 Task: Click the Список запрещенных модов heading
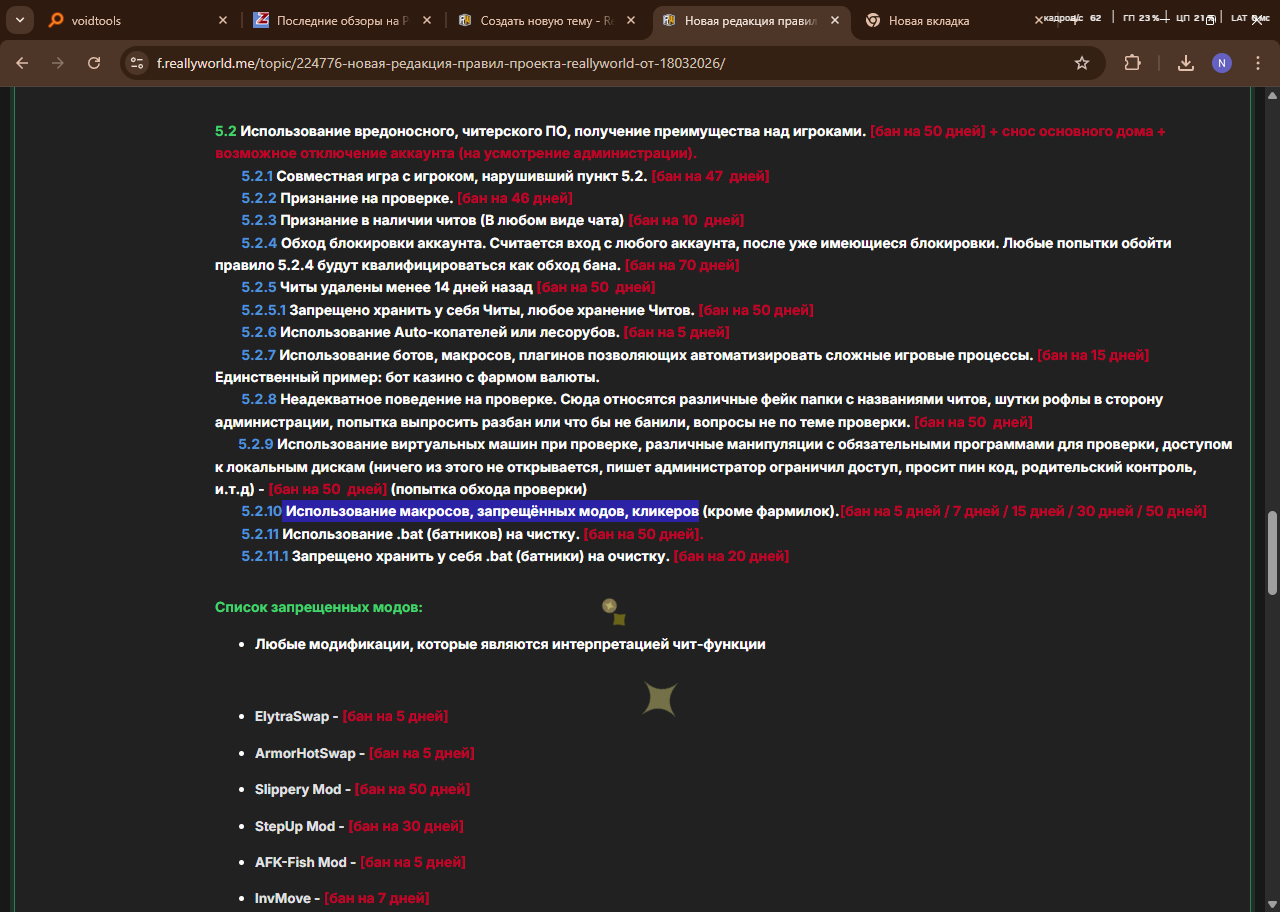(x=318, y=607)
